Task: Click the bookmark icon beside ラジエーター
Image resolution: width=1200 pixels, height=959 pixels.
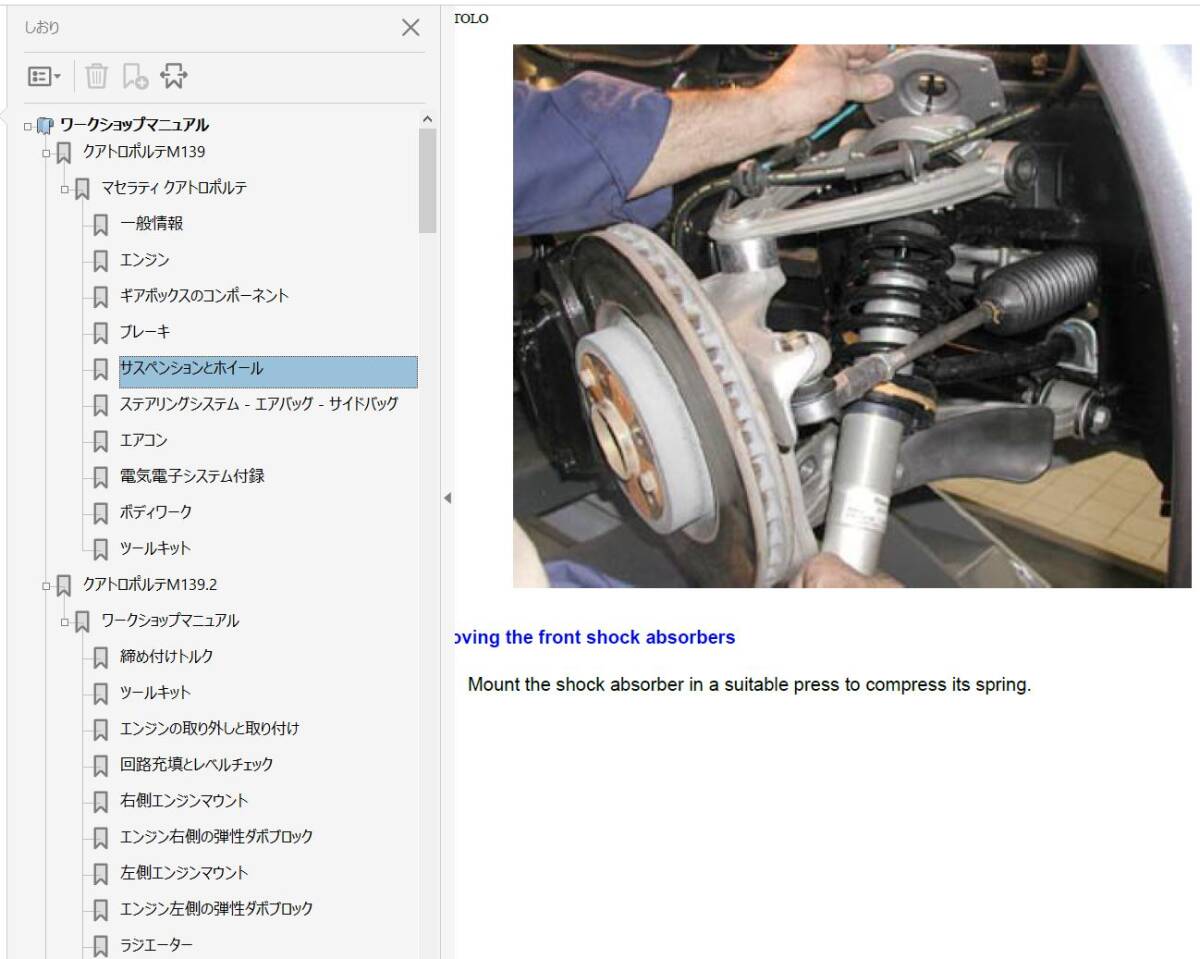Action: click(x=100, y=945)
